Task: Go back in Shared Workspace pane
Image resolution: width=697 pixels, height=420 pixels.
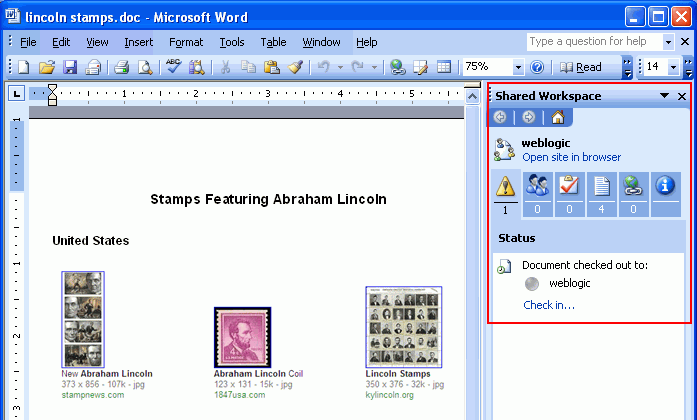Action: (x=501, y=117)
